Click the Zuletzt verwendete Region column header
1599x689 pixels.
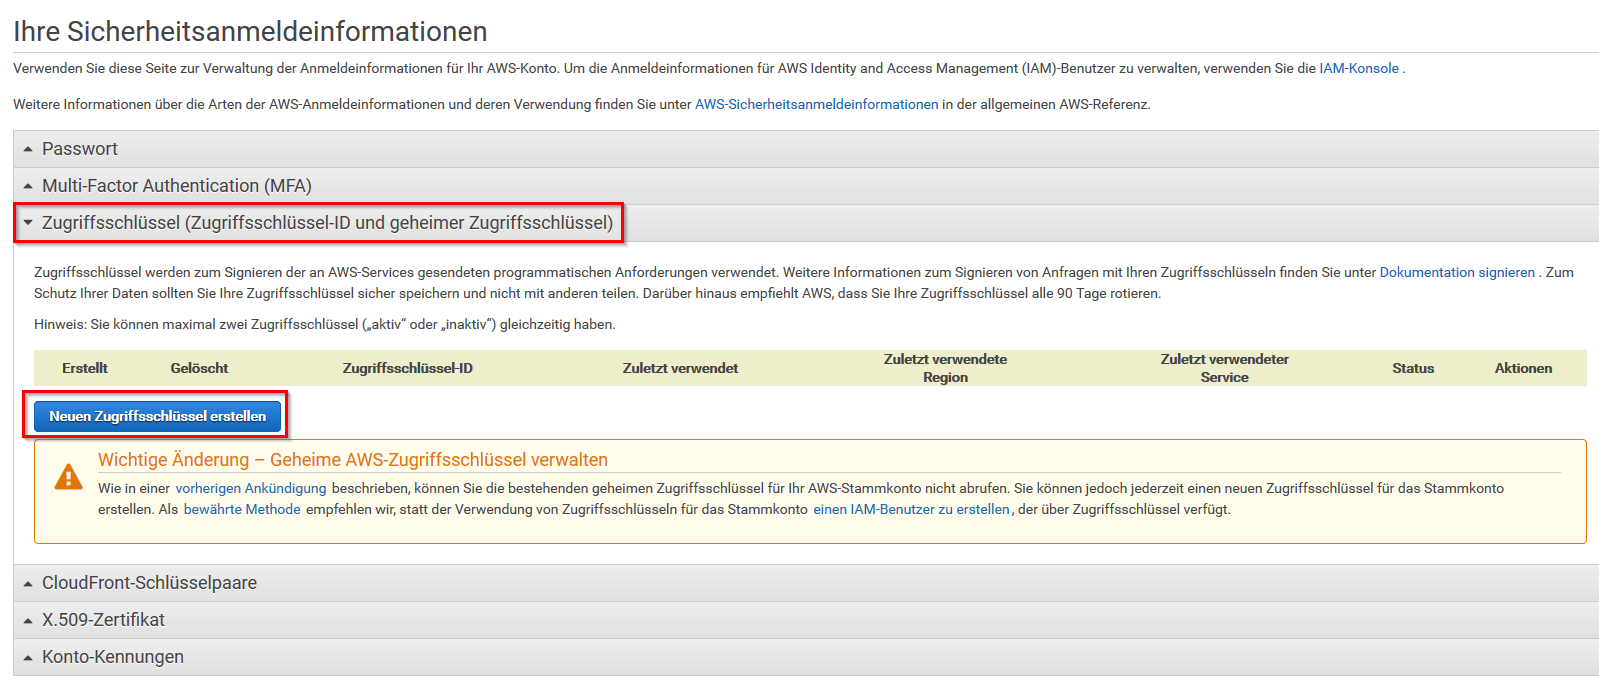(945, 368)
